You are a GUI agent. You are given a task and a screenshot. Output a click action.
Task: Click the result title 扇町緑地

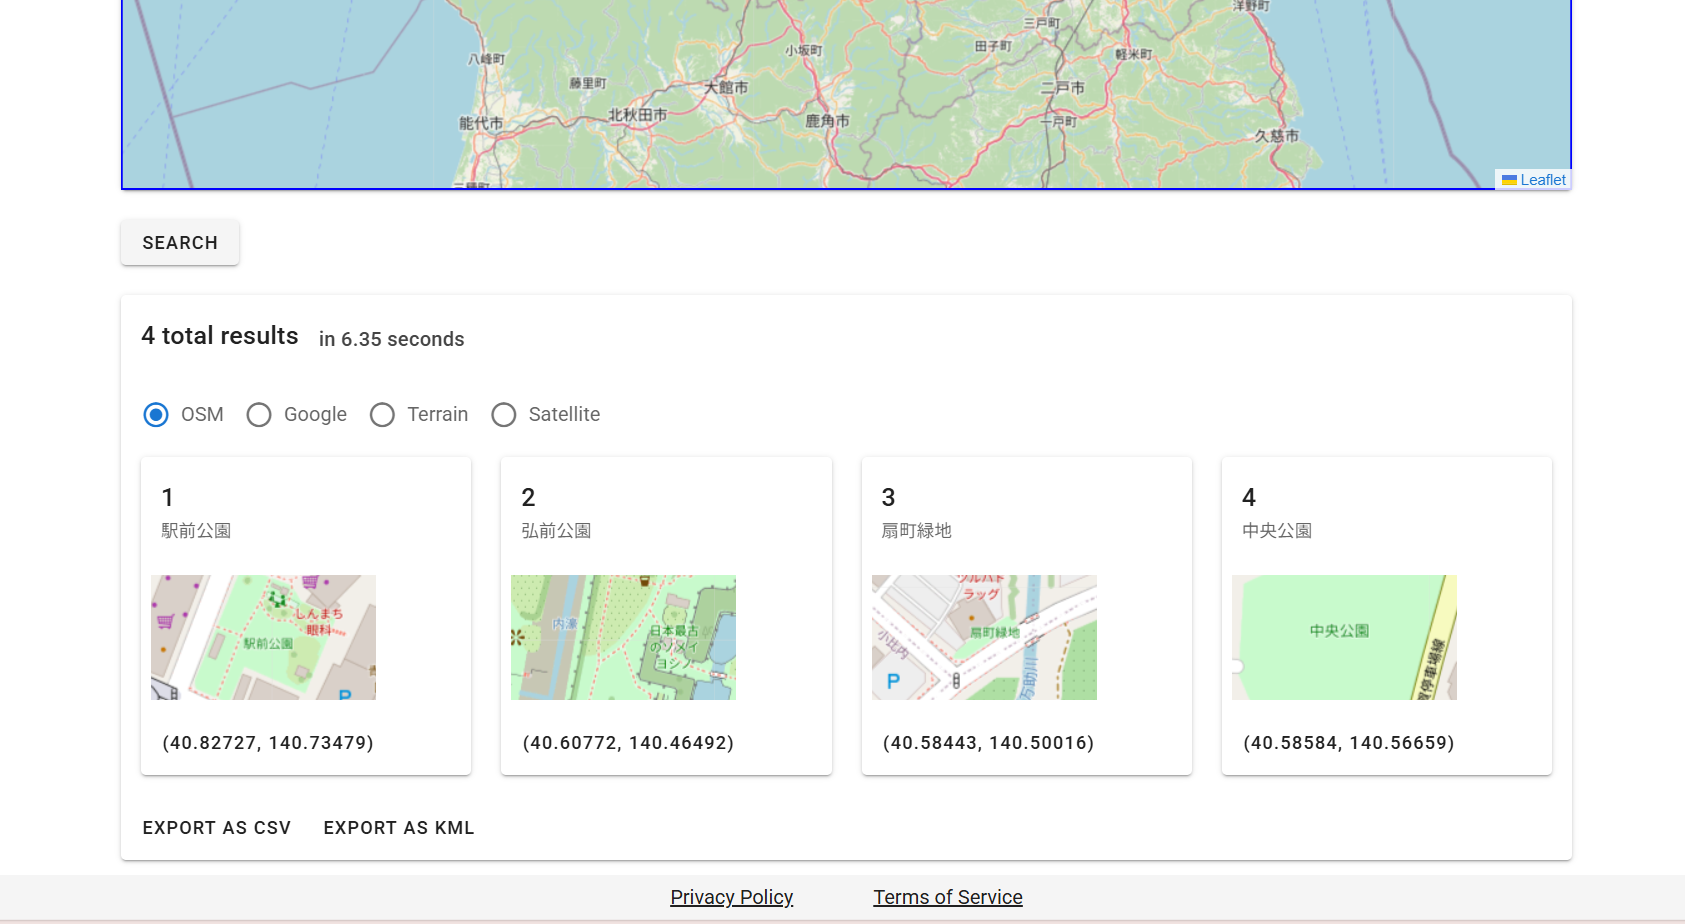click(916, 531)
